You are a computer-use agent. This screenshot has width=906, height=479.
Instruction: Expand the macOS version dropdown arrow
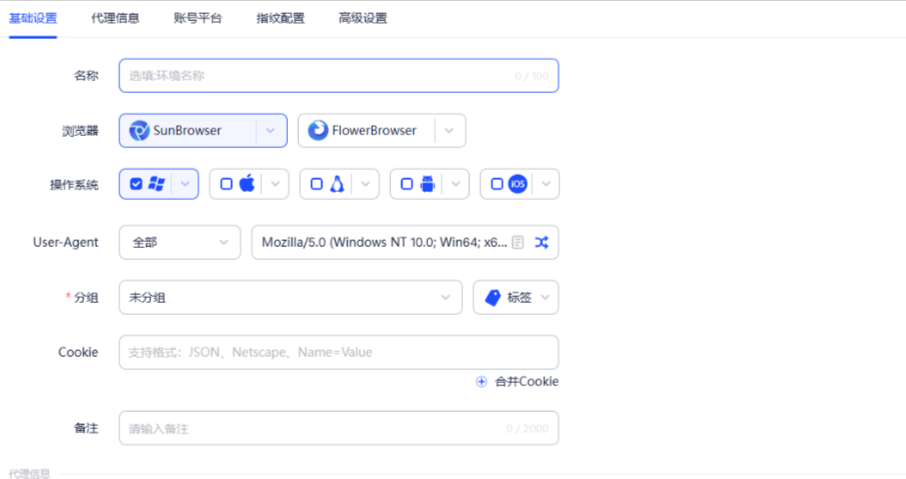click(275, 184)
